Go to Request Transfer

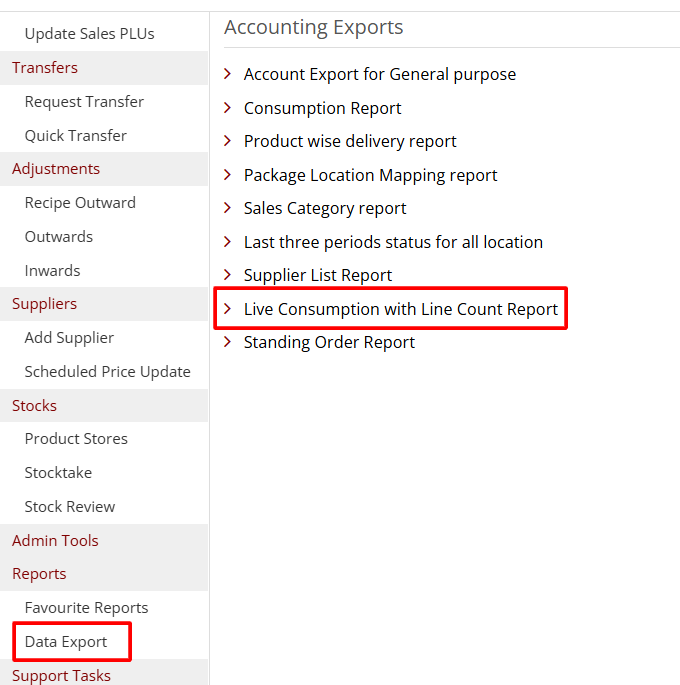click(x=84, y=102)
